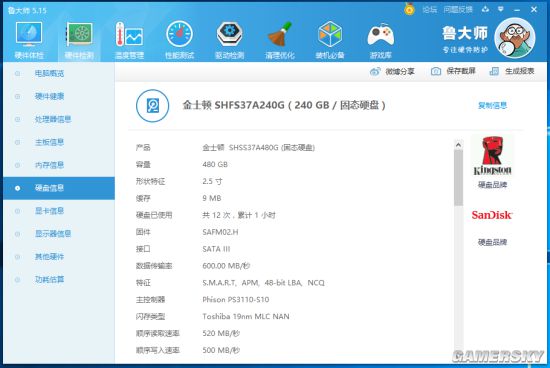This screenshot has width=550, height=368.
Task: Click the vertical scrollbar thumb
Action: tap(458, 178)
